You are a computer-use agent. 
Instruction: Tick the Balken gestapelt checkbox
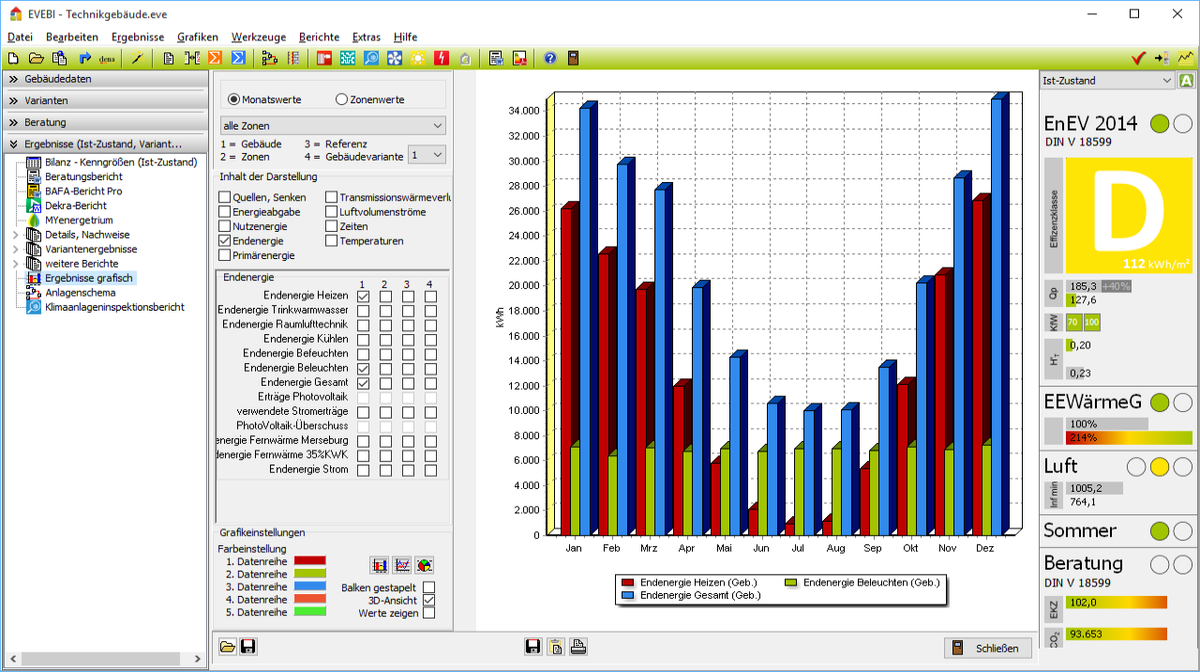click(429, 587)
